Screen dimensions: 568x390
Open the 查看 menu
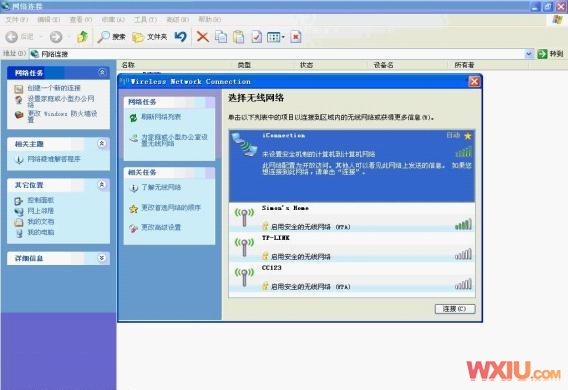pyautogui.click(x=80, y=20)
